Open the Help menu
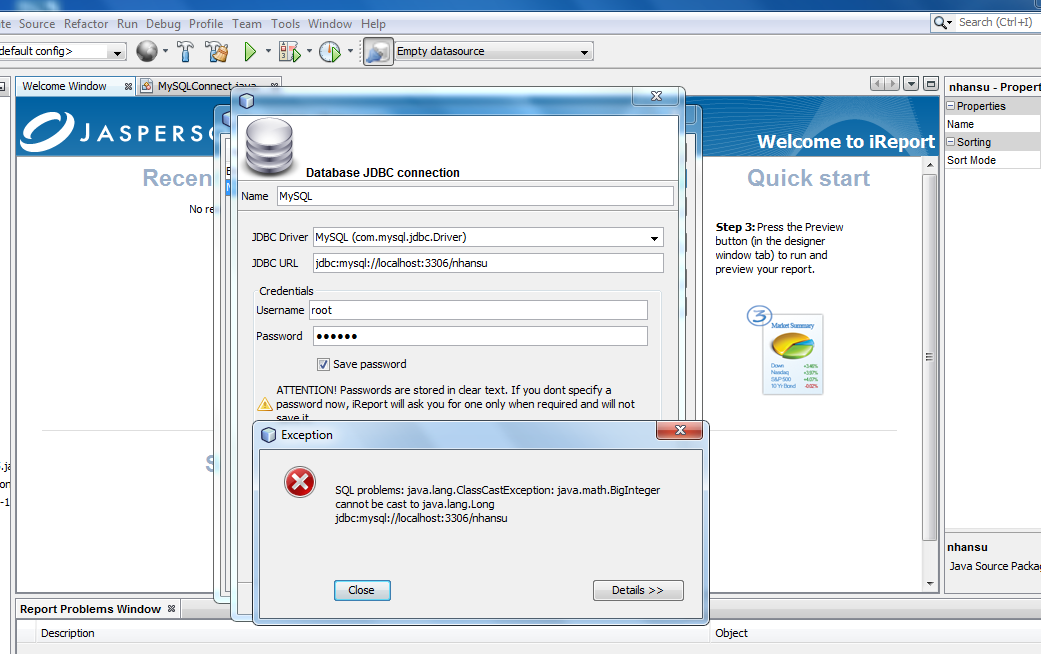1041x654 pixels. [x=373, y=24]
